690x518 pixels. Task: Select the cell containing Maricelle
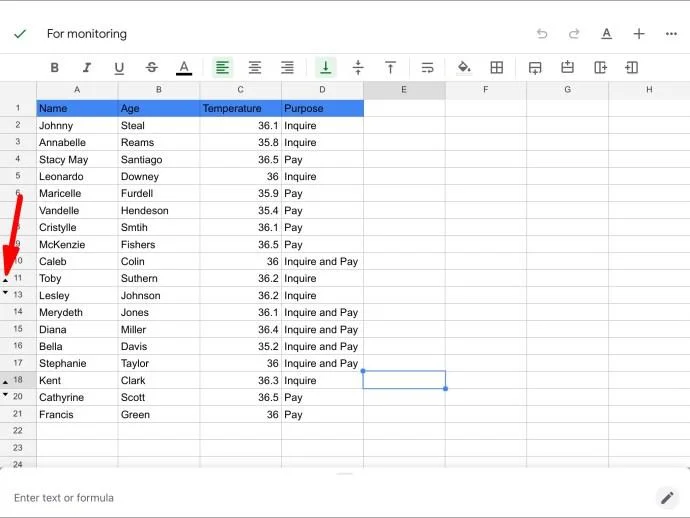point(77,193)
